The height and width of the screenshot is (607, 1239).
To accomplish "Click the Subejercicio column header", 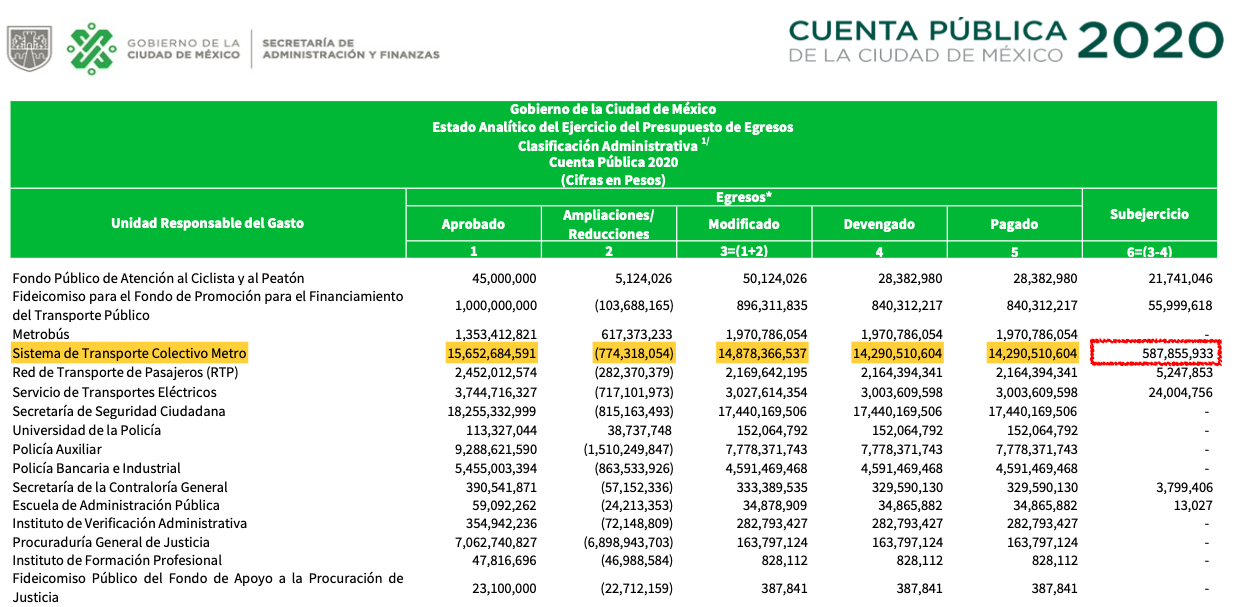I will 1149,214.
